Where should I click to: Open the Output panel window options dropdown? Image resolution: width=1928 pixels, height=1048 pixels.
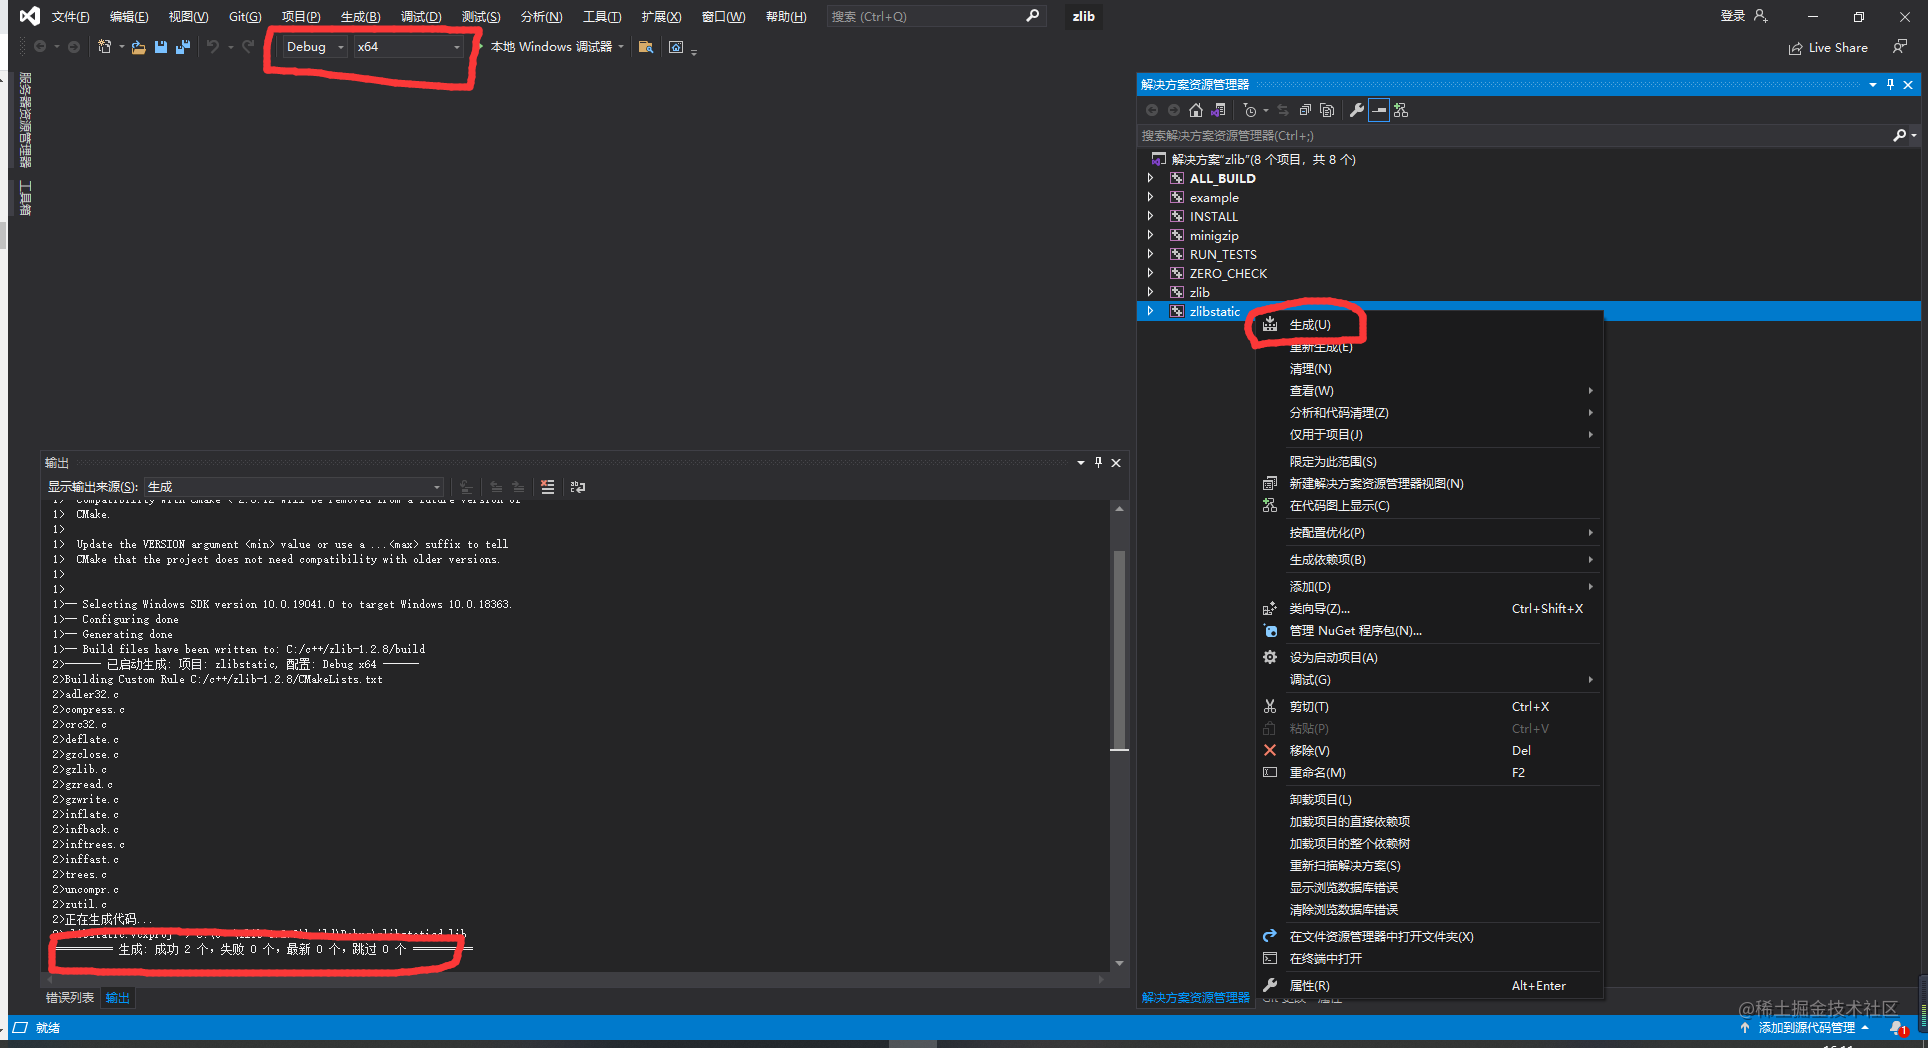click(x=1080, y=462)
